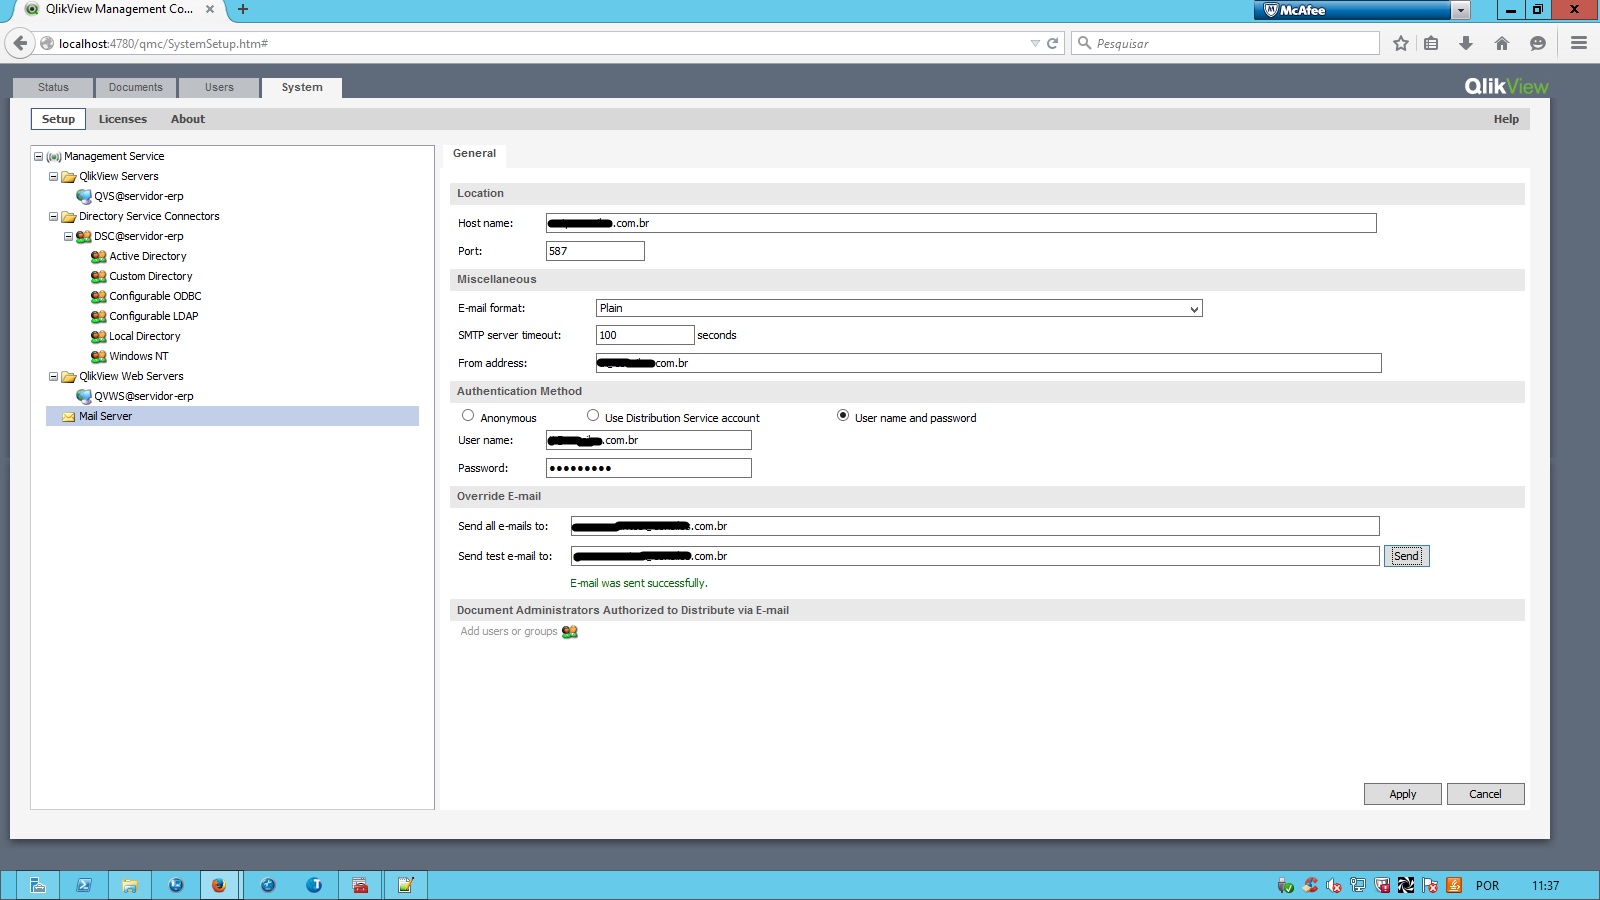Screen dimensions: 1600x900
Task: Click the Password field
Action: (x=649, y=468)
